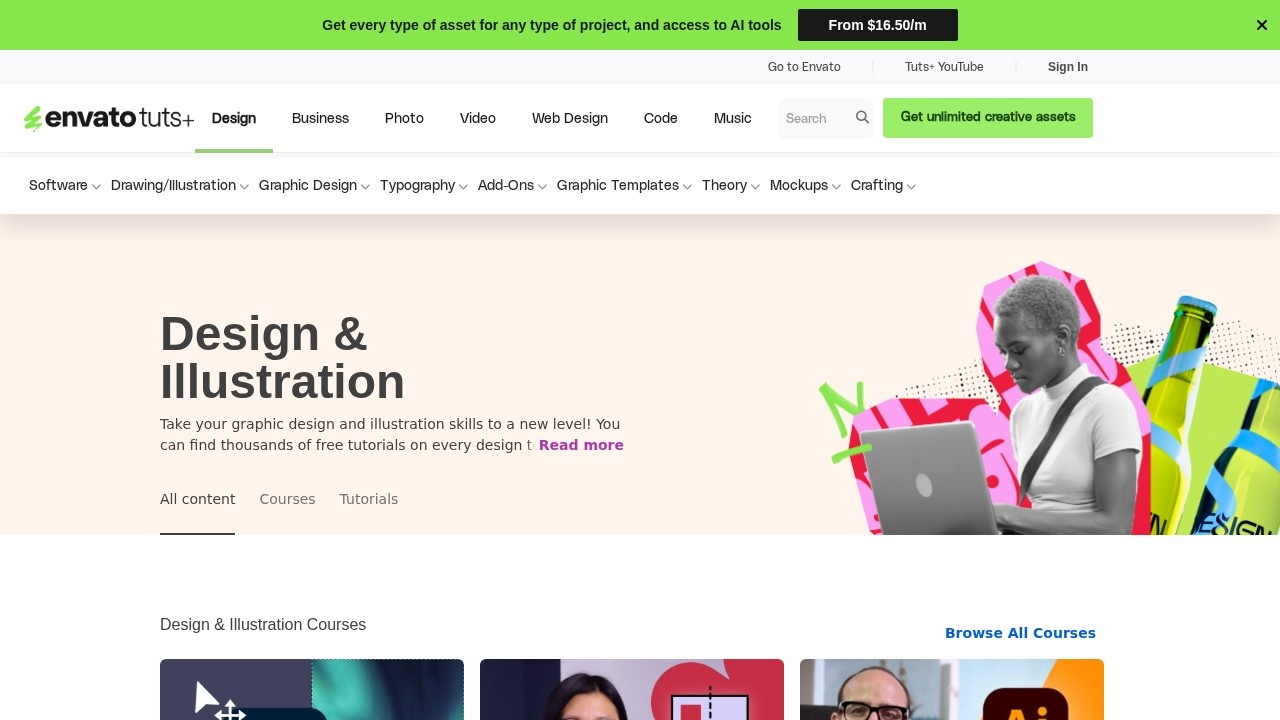Click the From $16.50/m button
The width and height of the screenshot is (1280, 720).
tap(878, 25)
